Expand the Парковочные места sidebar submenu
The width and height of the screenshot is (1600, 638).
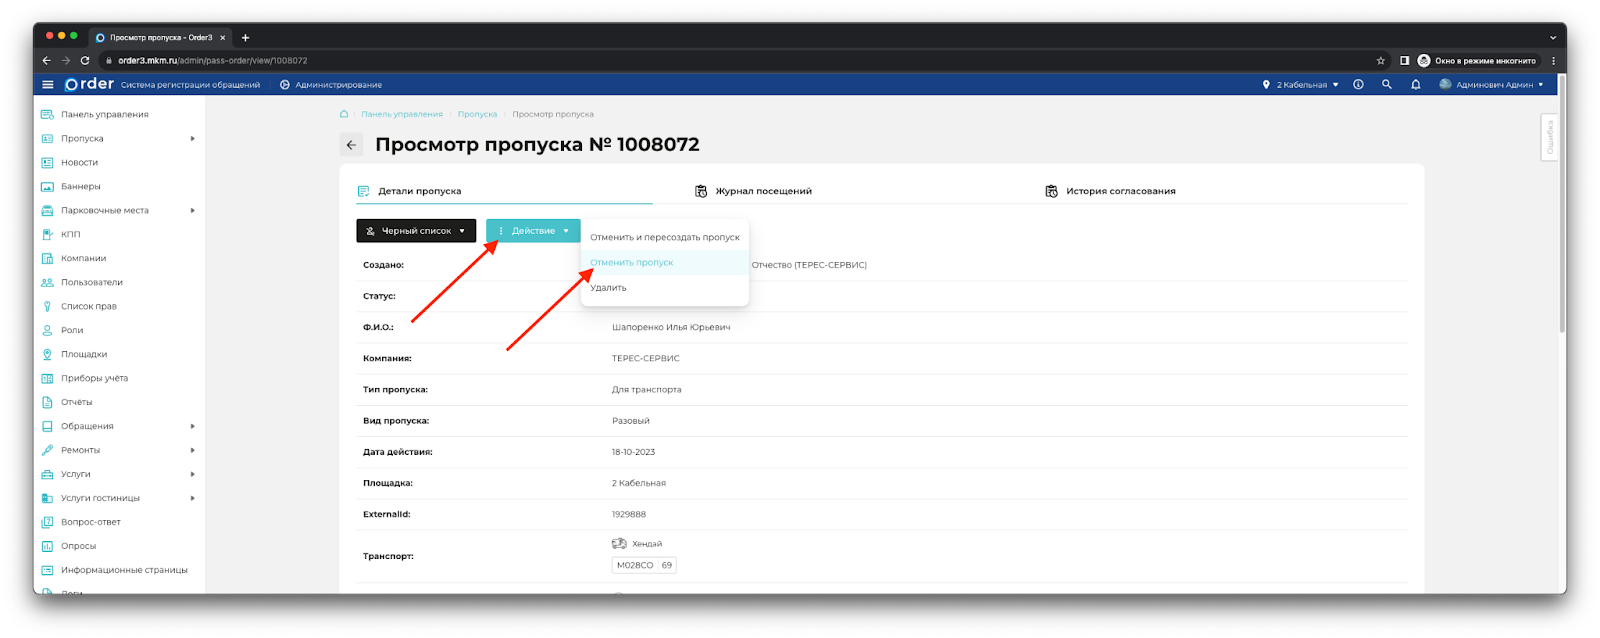point(192,211)
